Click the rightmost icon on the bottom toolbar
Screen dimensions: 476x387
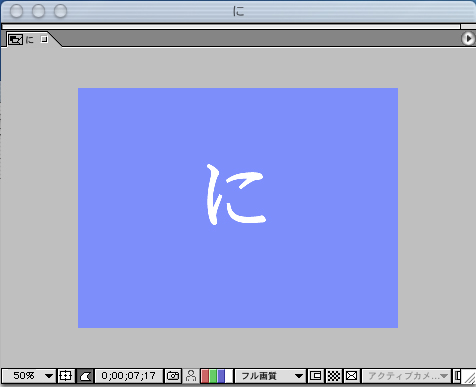pos(457,376)
